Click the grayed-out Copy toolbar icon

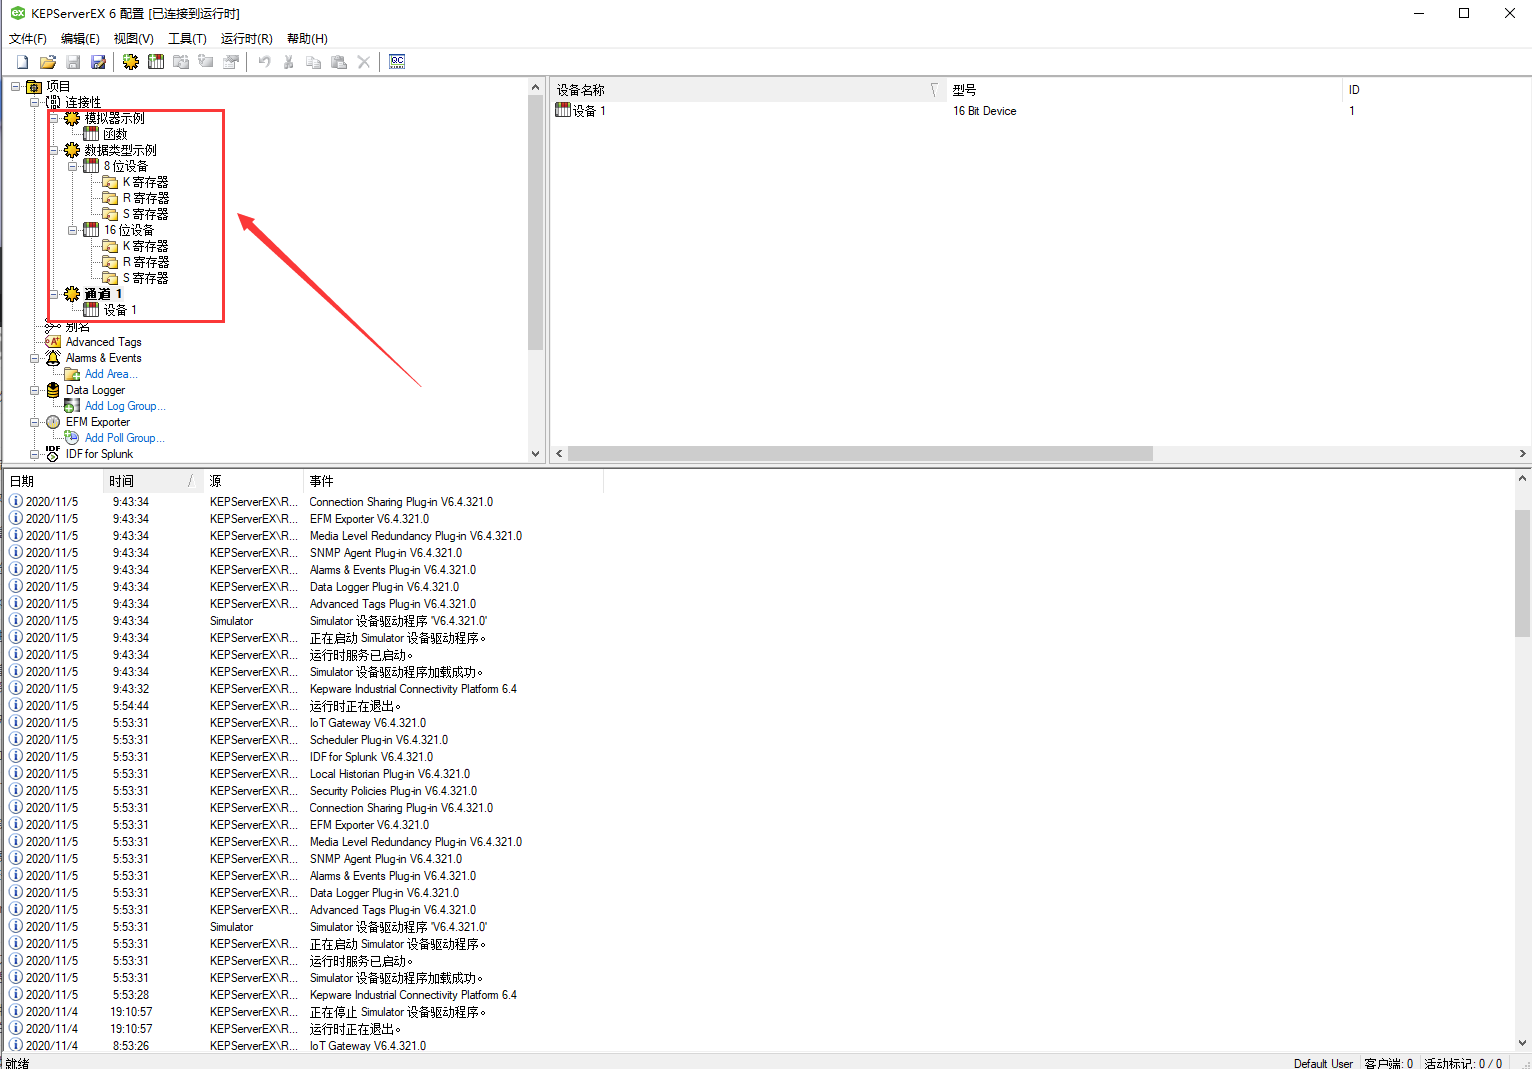click(x=314, y=62)
